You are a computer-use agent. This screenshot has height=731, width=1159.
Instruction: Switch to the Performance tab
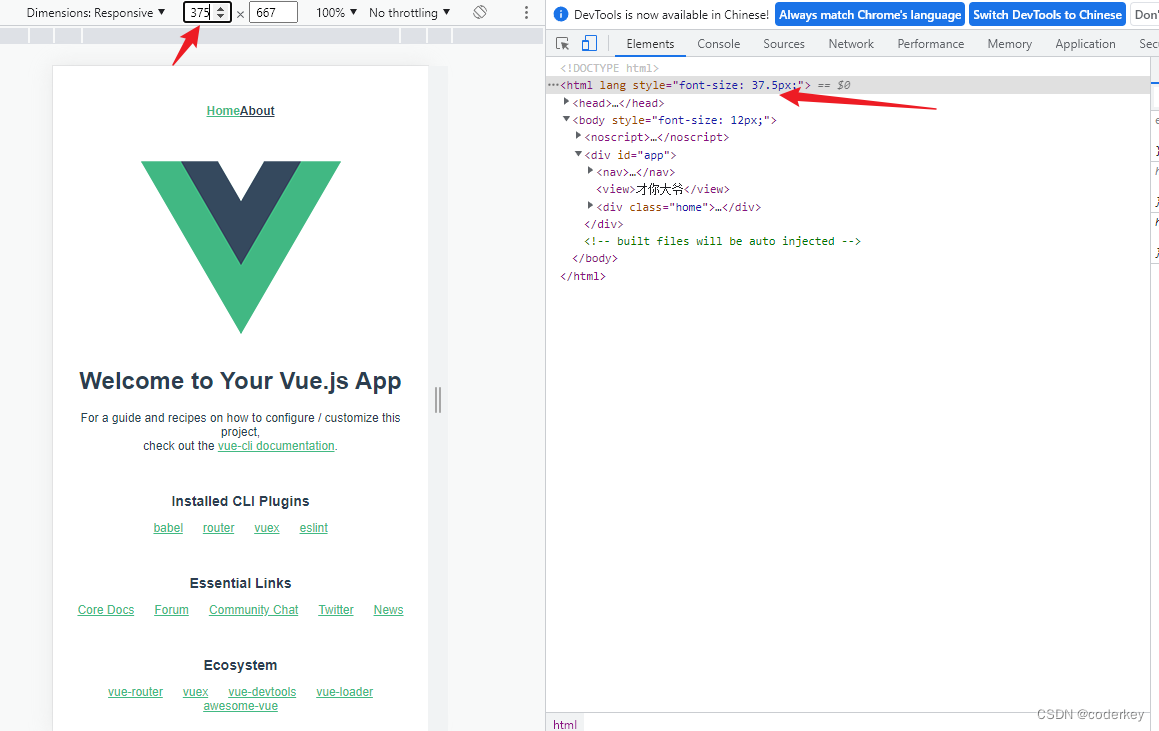[931, 44]
